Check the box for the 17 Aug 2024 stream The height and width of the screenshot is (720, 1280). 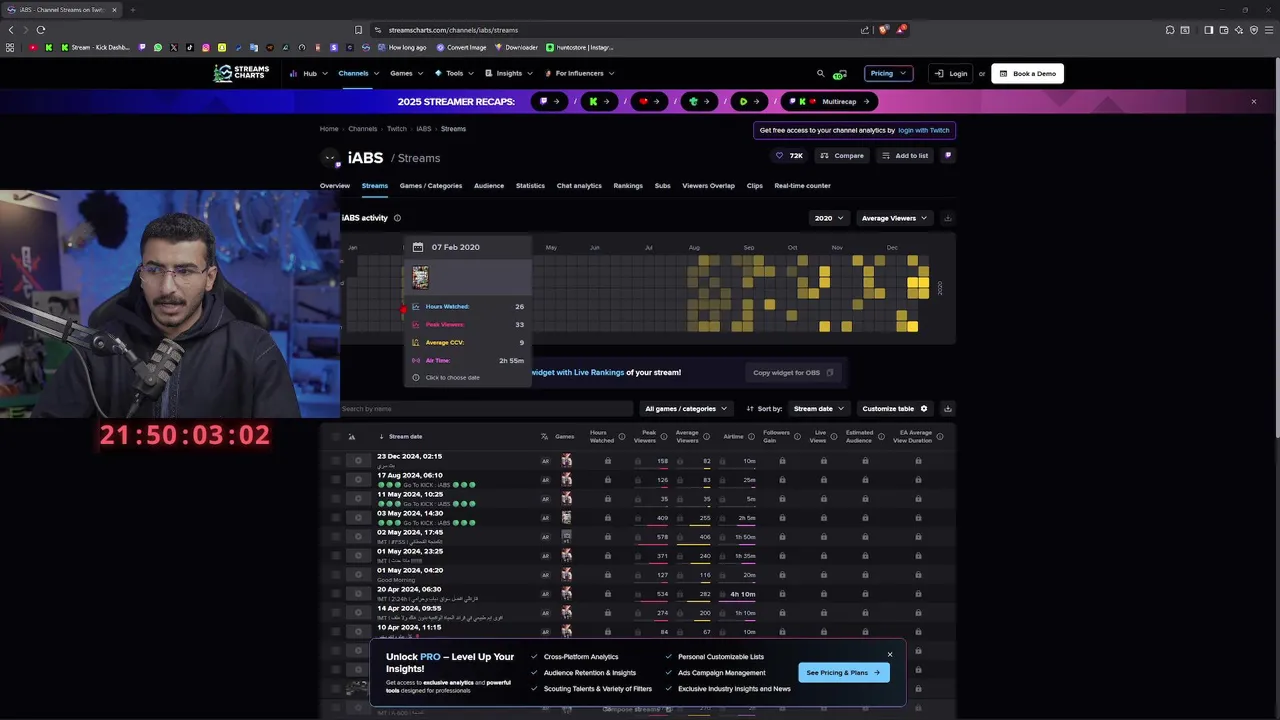(335, 480)
